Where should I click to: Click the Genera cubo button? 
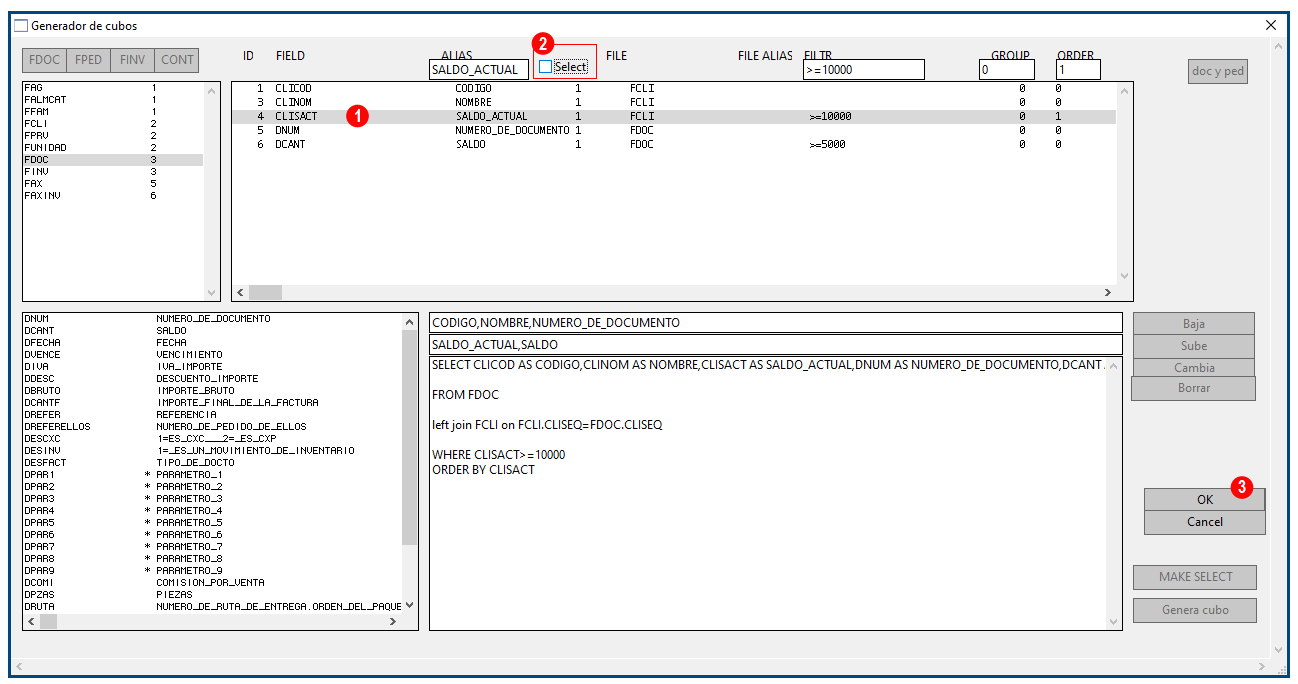tap(1195, 610)
